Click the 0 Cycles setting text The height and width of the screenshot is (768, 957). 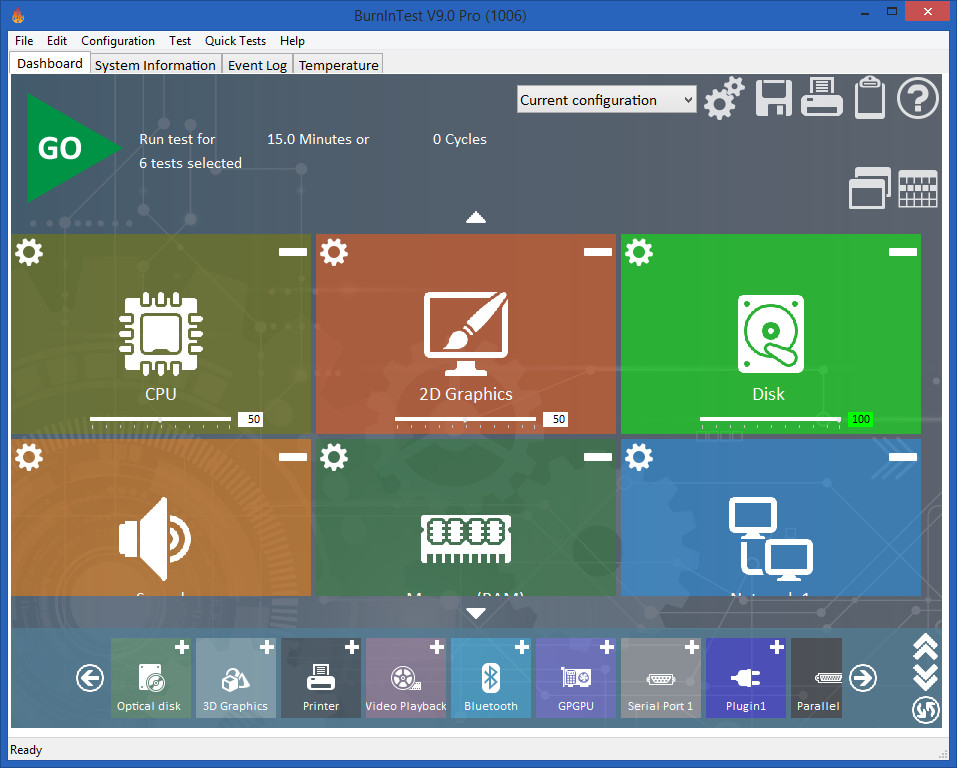click(x=460, y=139)
